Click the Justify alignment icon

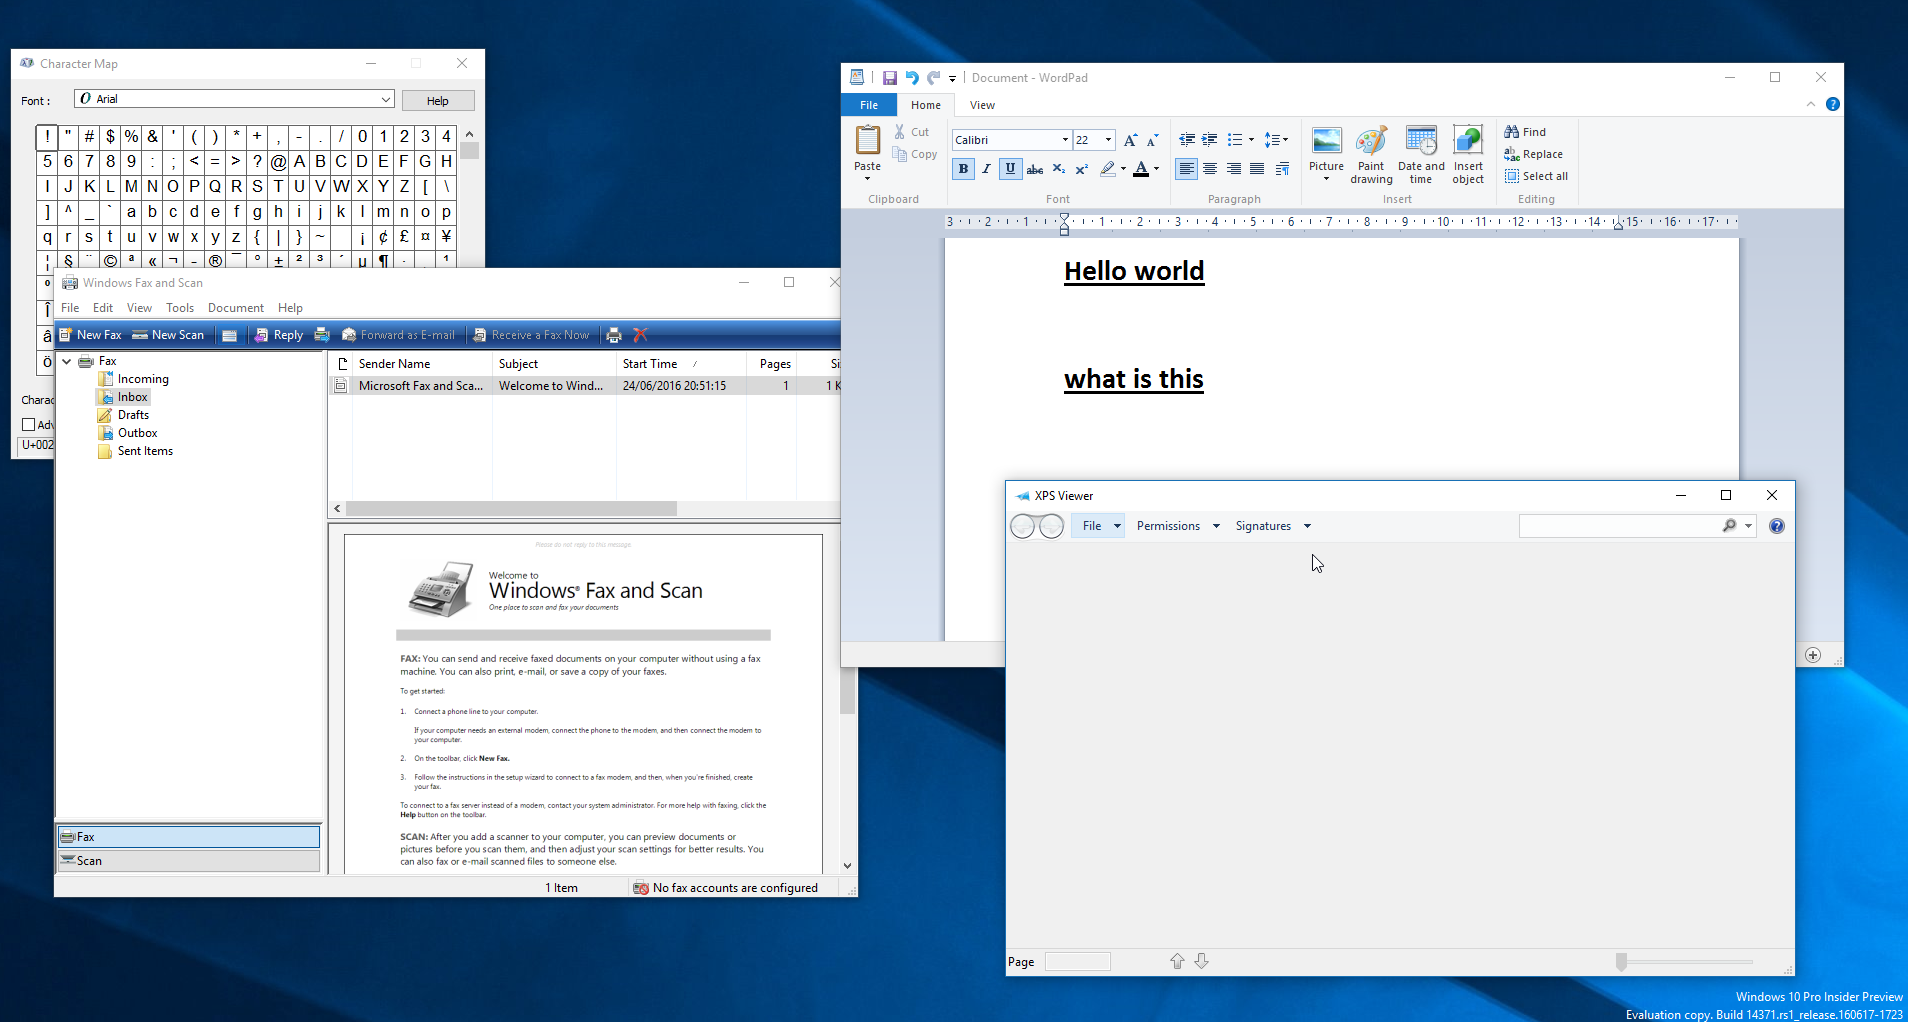pyautogui.click(x=1257, y=169)
